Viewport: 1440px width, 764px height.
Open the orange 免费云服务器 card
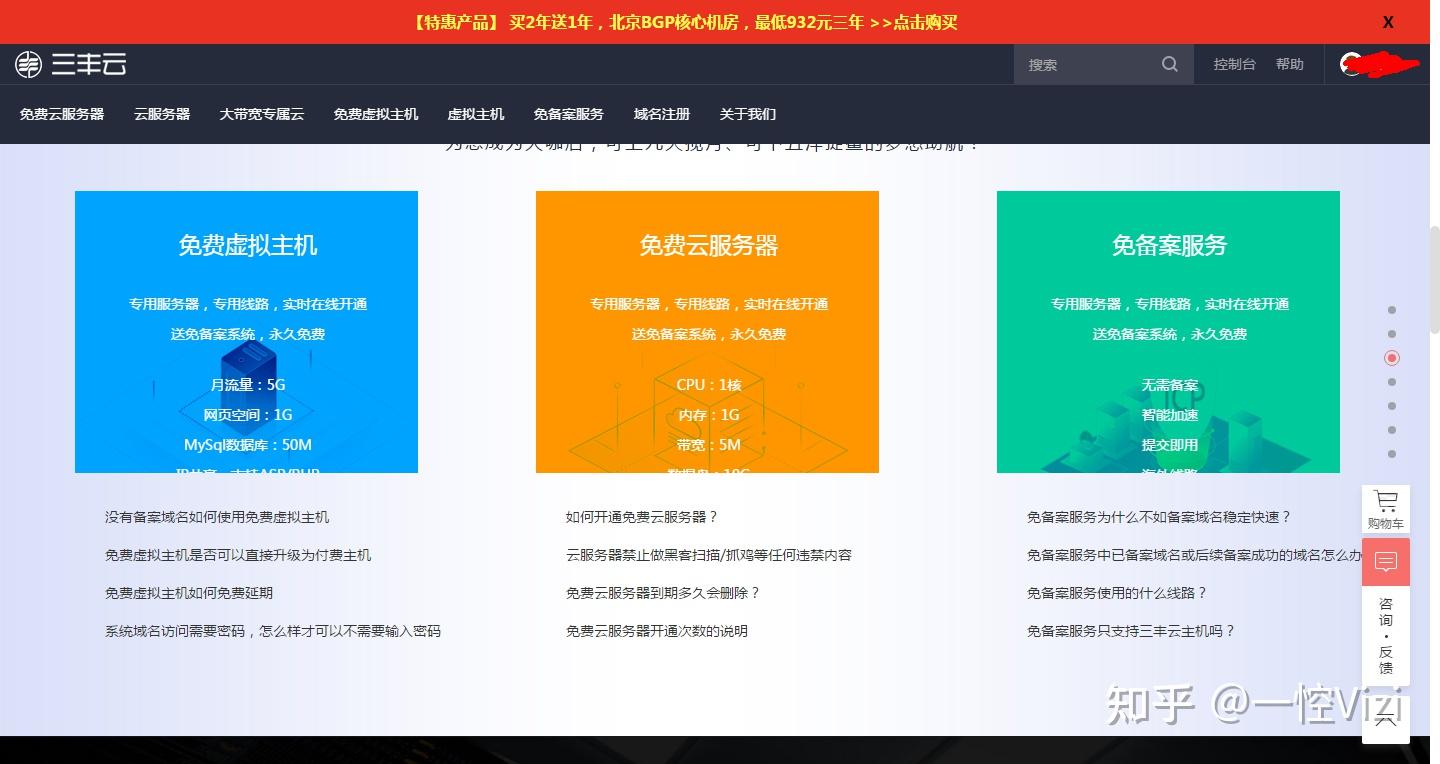[707, 332]
